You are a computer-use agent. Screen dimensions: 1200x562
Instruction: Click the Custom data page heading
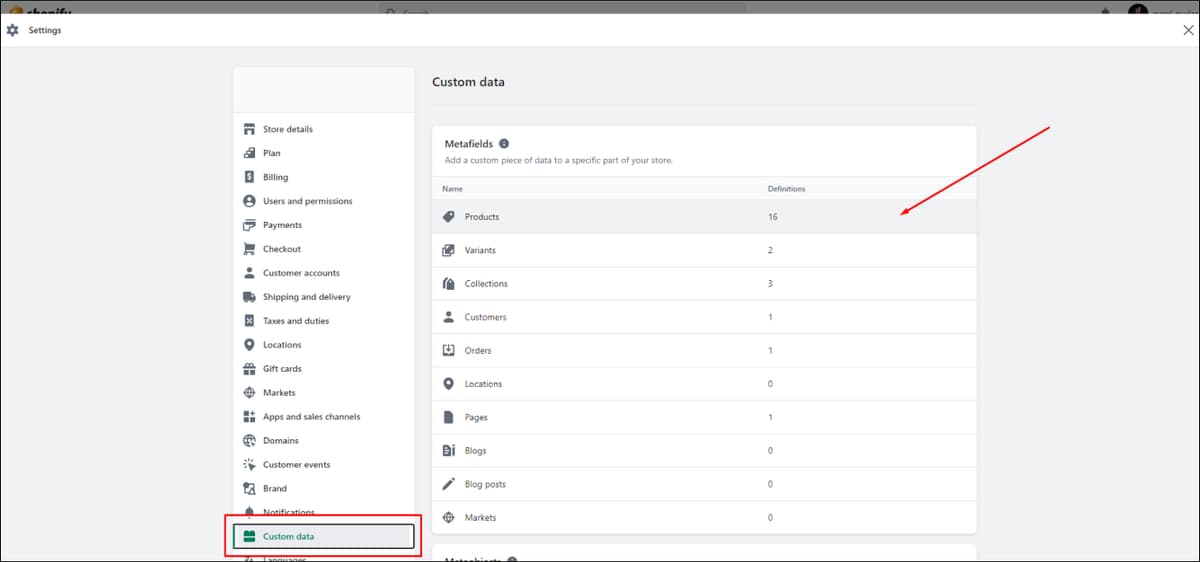(468, 82)
